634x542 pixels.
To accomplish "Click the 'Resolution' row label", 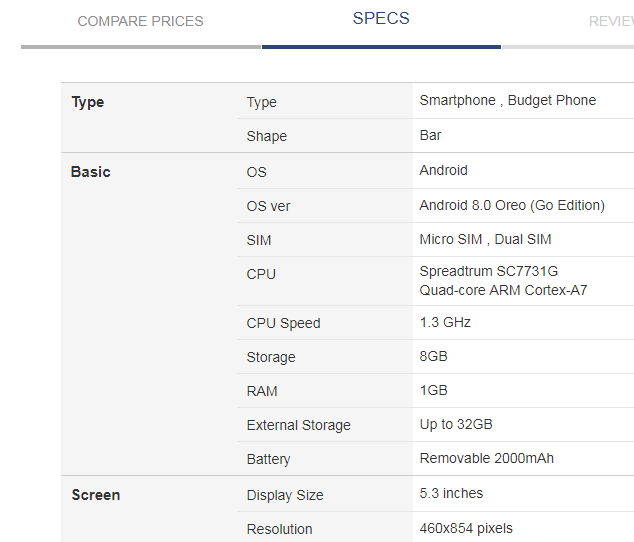I will click(279, 529).
